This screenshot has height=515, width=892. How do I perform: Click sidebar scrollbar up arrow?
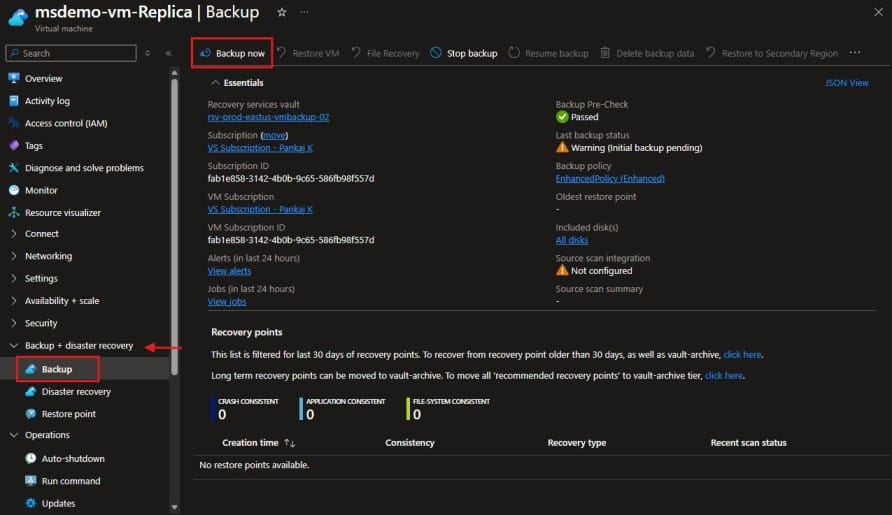175,73
